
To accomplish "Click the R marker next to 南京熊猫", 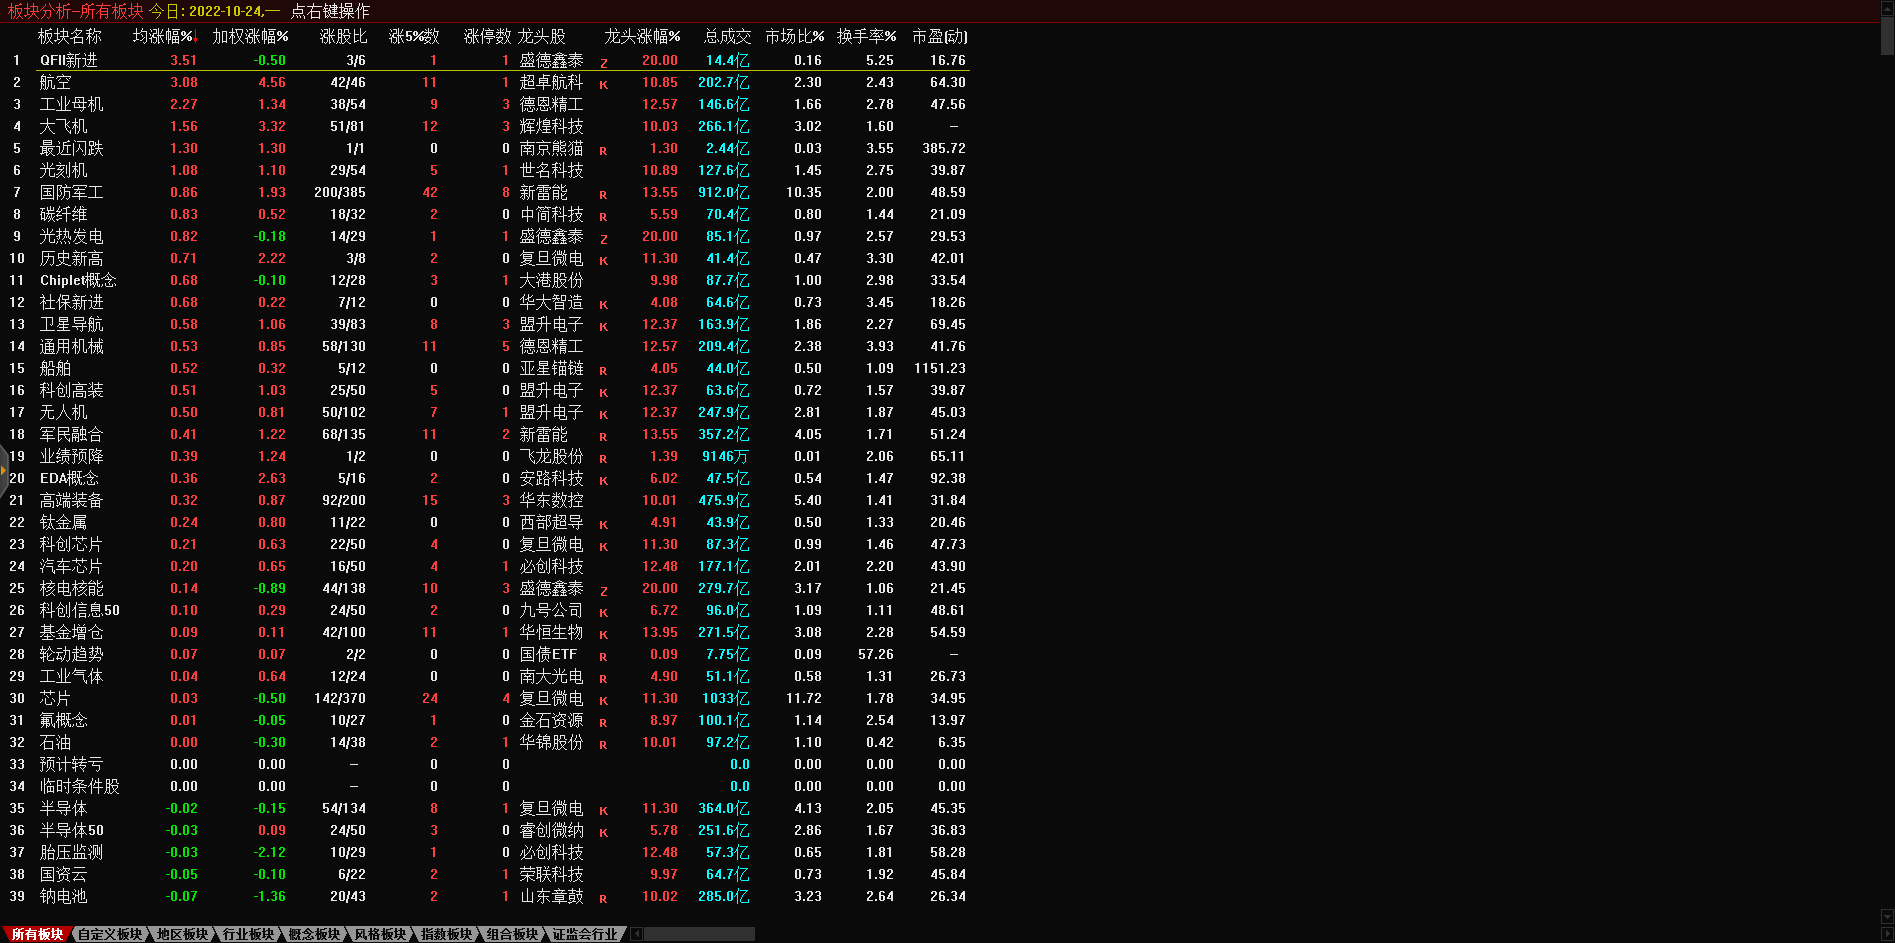I will click(603, 151).
